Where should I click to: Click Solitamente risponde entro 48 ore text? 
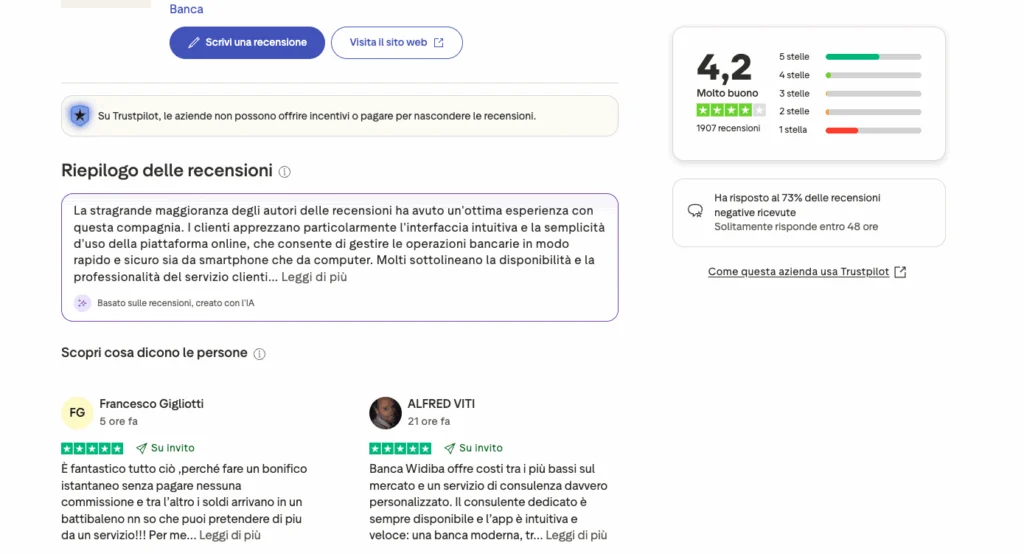point(795,227)
